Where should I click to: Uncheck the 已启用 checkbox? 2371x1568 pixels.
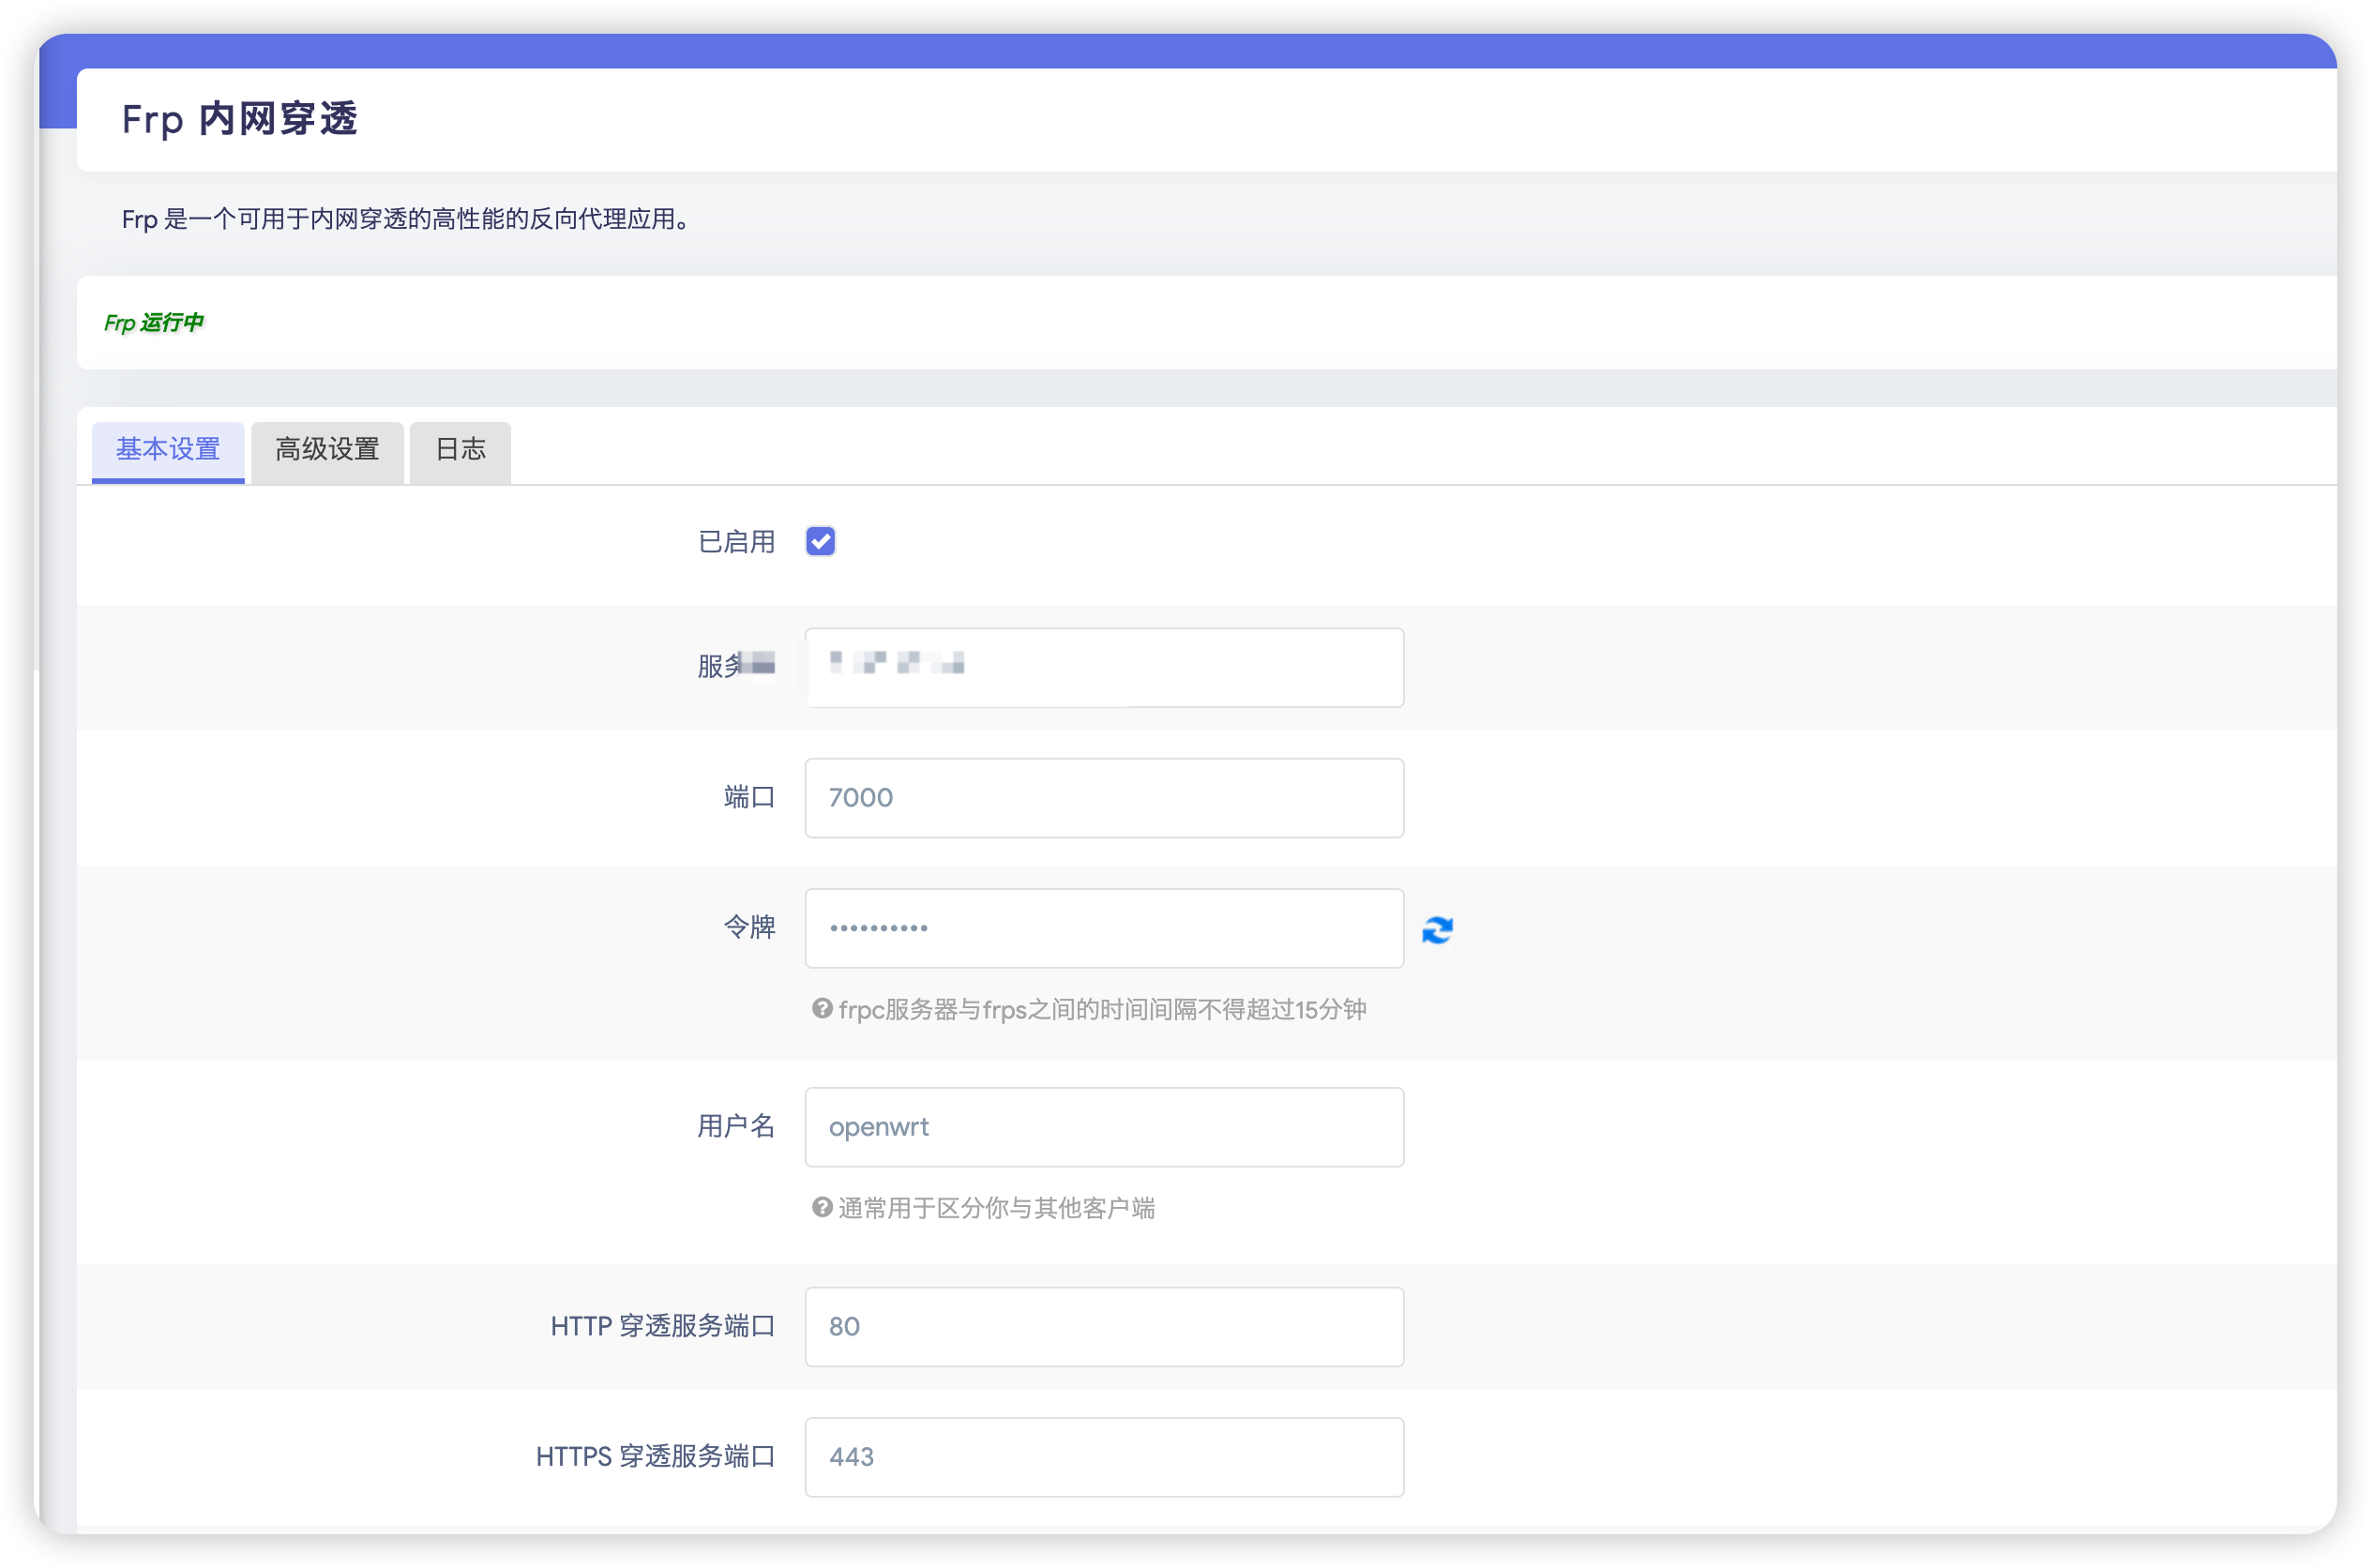tap(820, 541)
